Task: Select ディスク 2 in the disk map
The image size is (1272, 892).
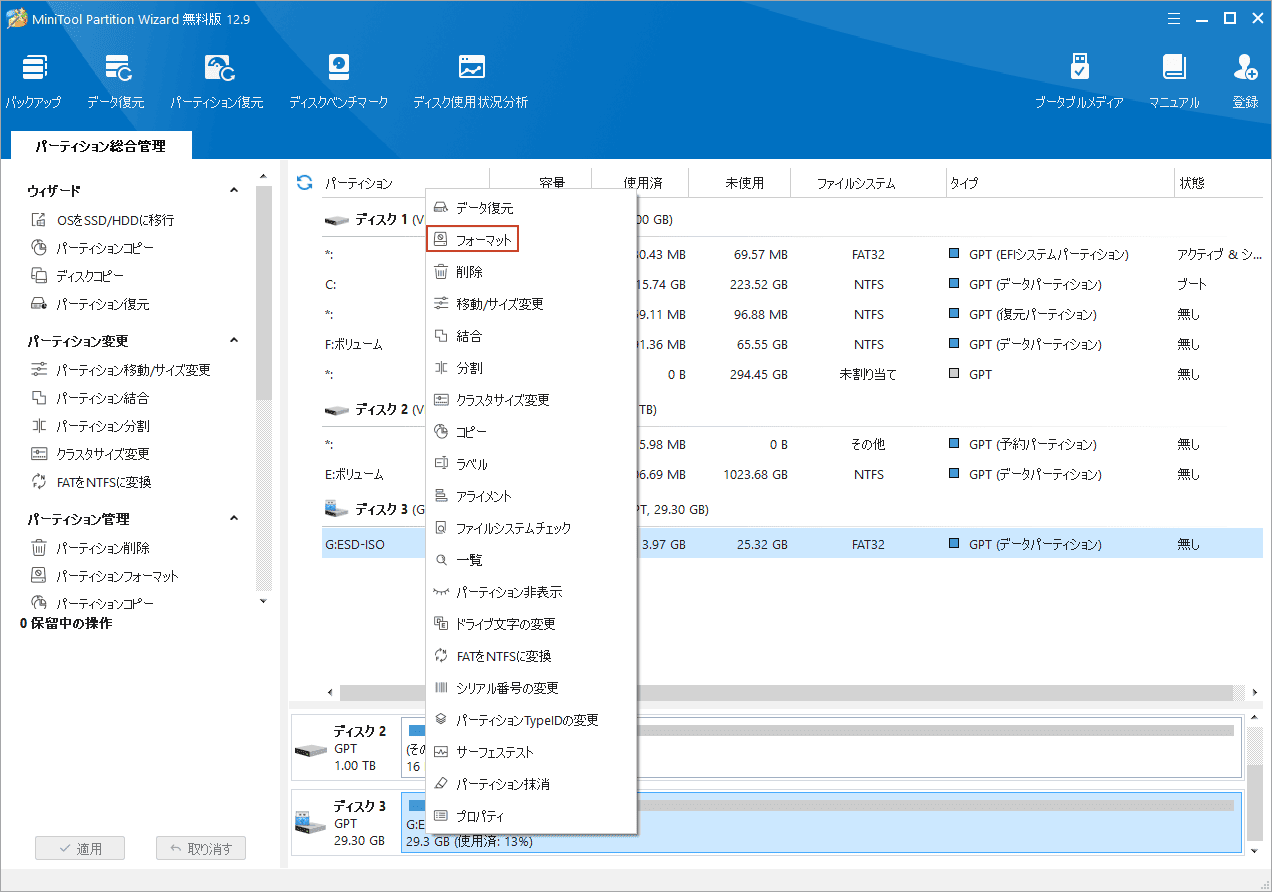Action: 345,748
